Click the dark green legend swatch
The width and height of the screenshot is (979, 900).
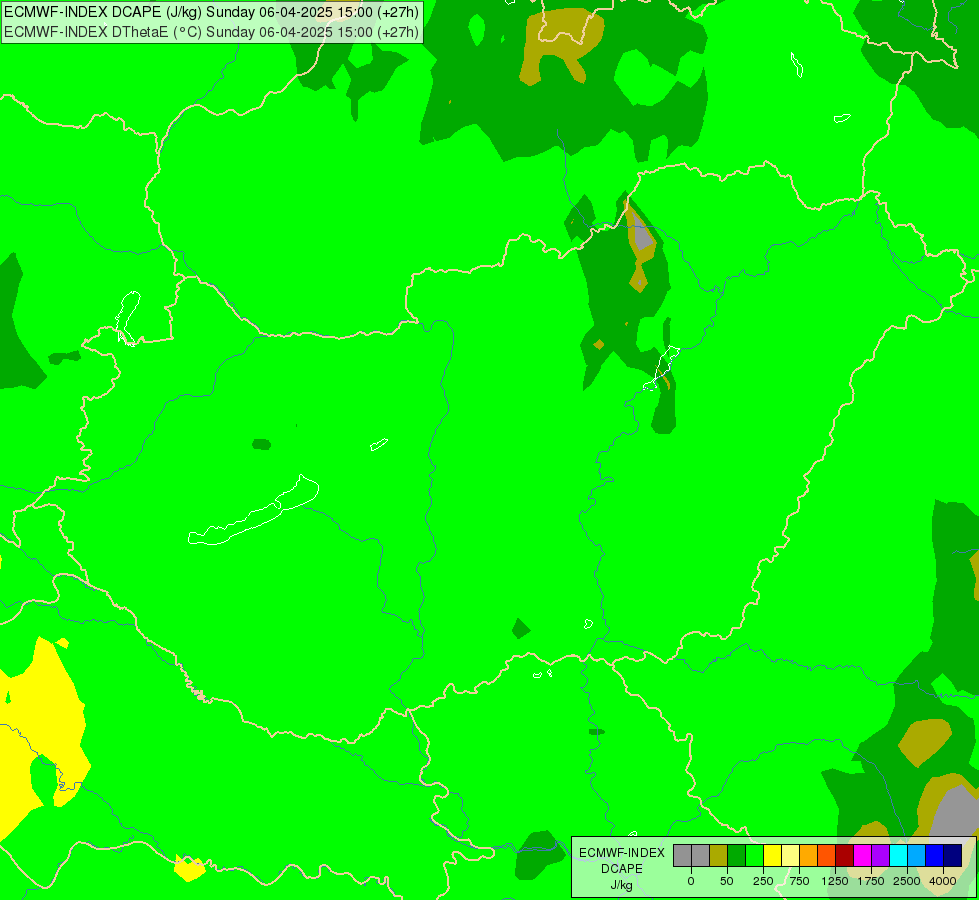(x=737, y=855)
